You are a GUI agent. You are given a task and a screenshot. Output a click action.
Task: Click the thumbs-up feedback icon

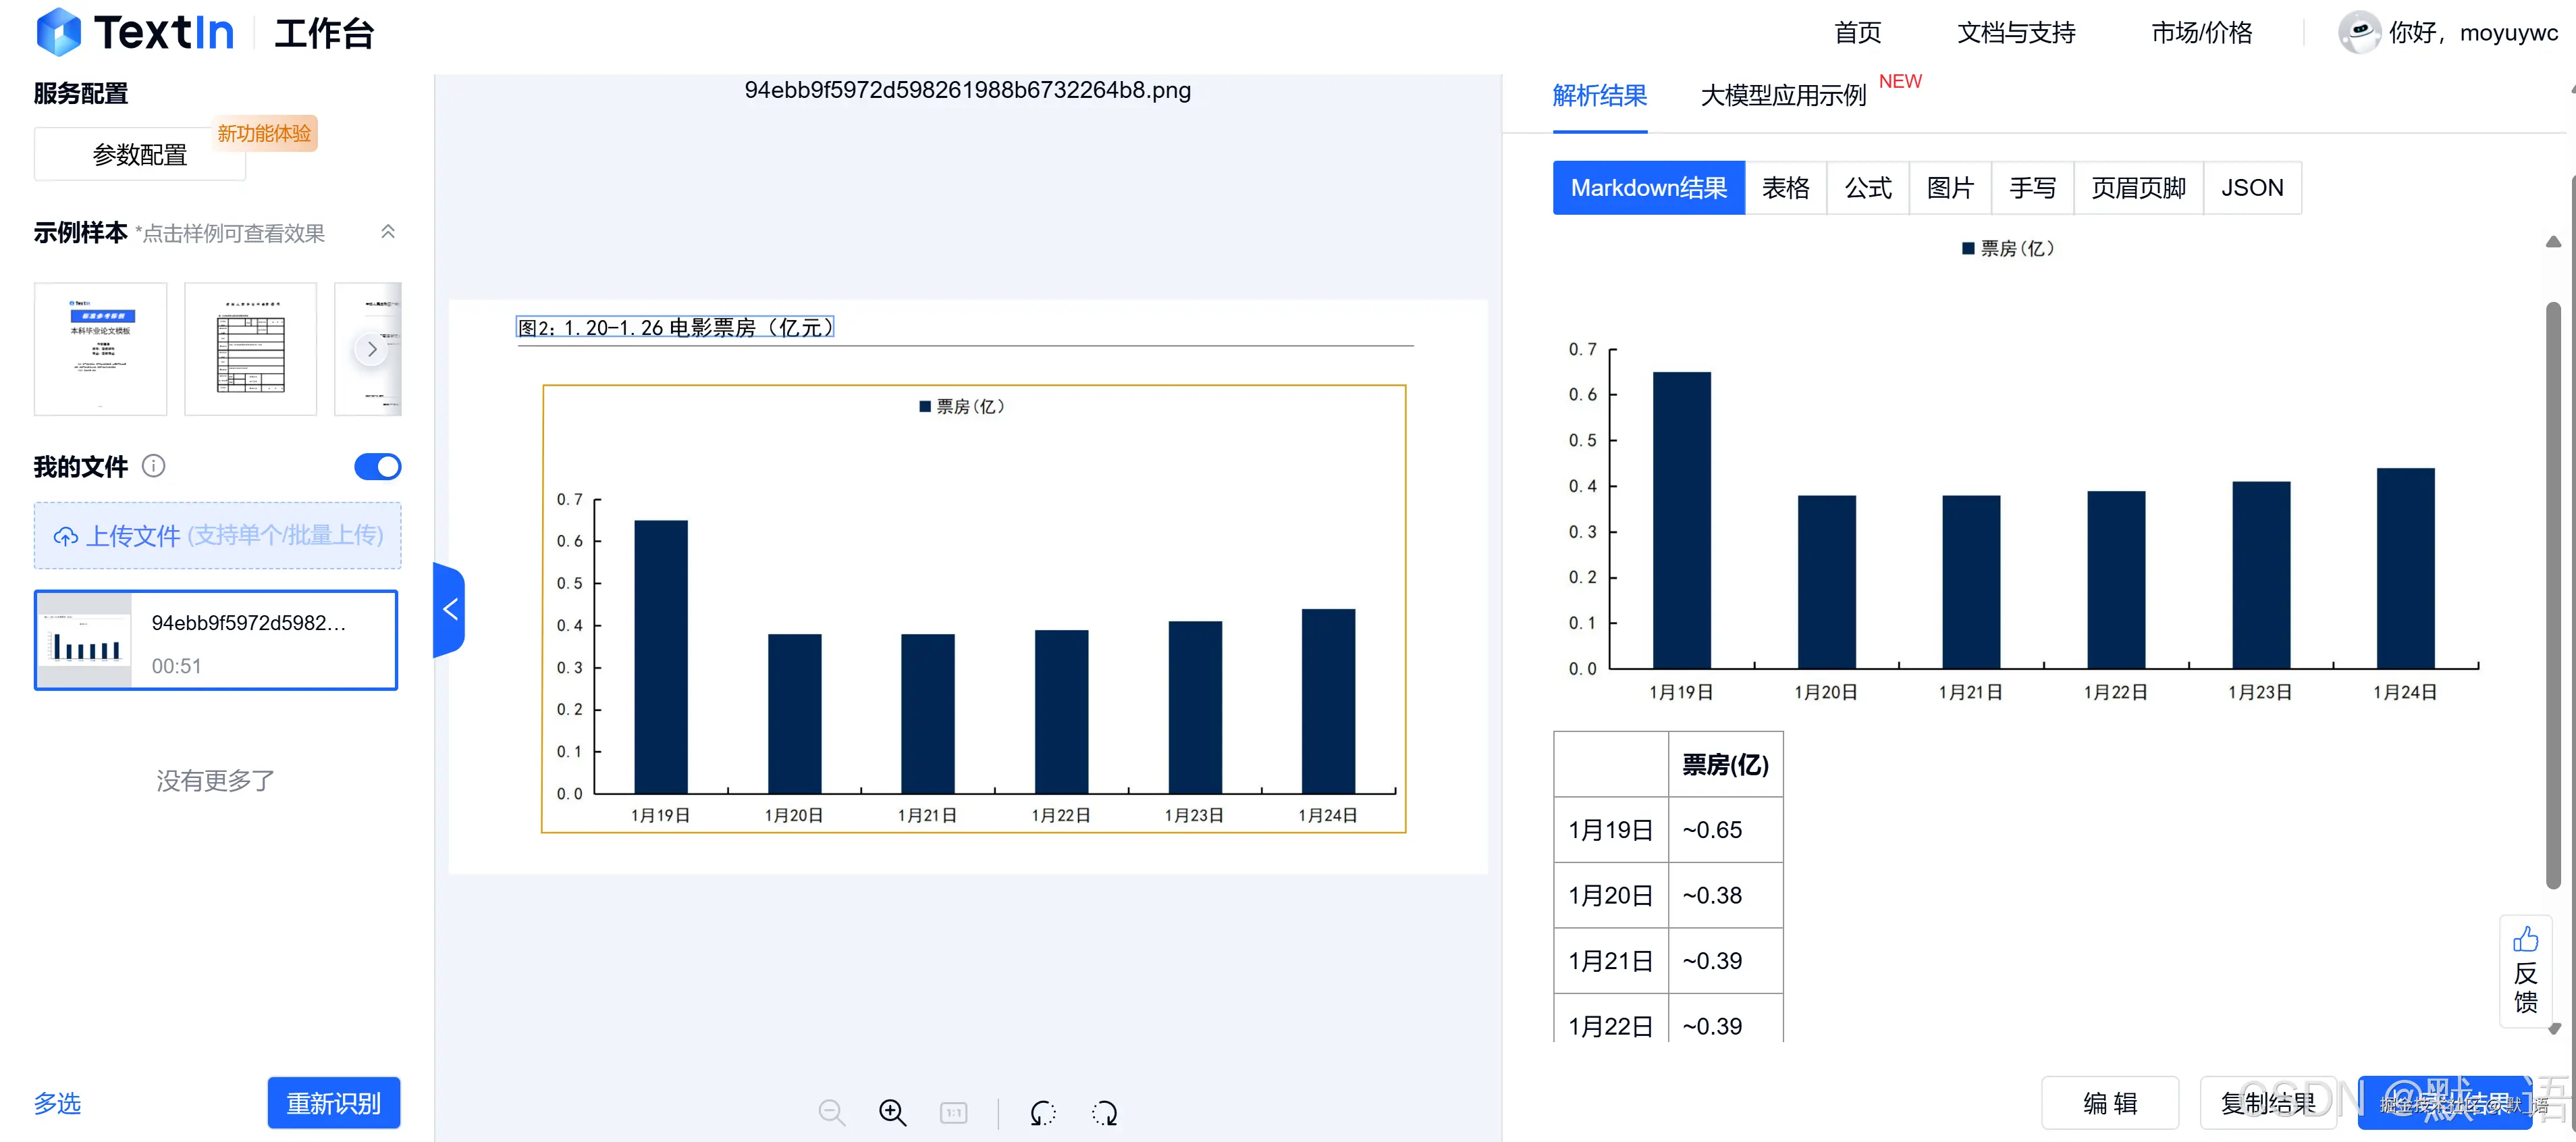[2526, 938]
